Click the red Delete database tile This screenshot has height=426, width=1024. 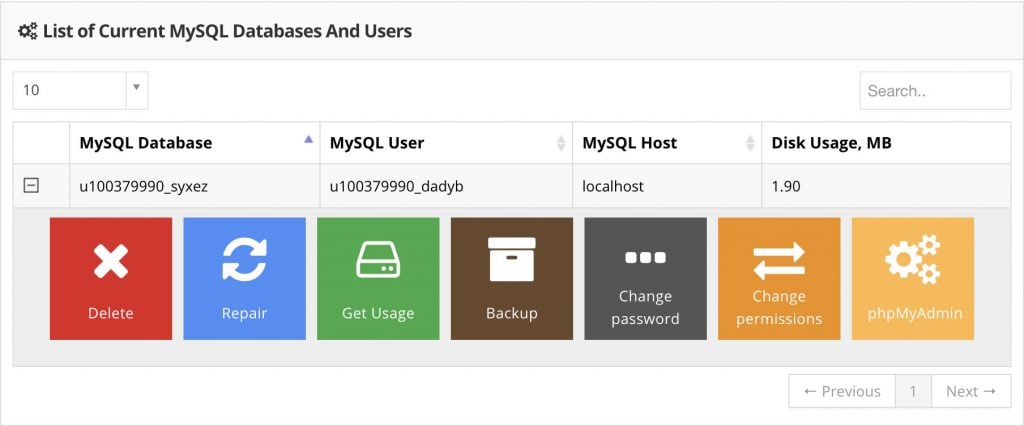[x=110, y=278]
